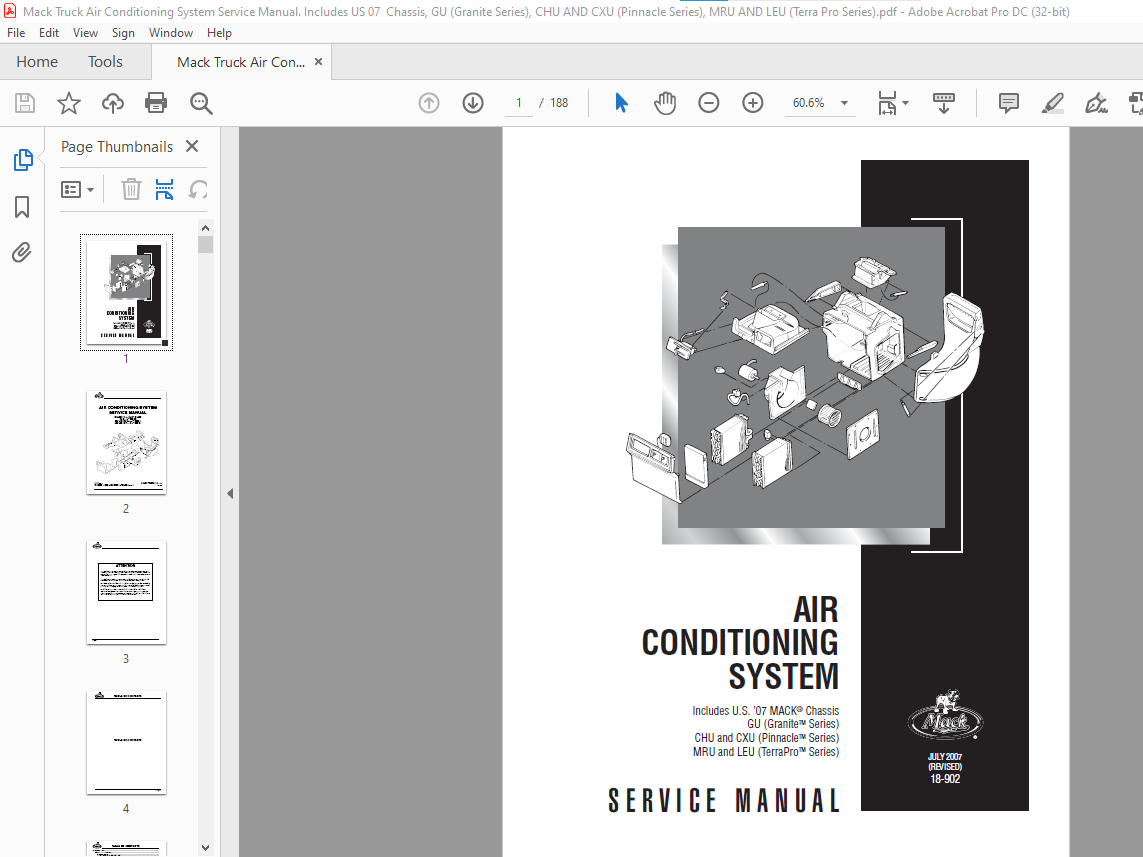Zoom in with plus button
Image resolution: width=1143 pixels, height=857 pixels.
(x=752, y=103)
